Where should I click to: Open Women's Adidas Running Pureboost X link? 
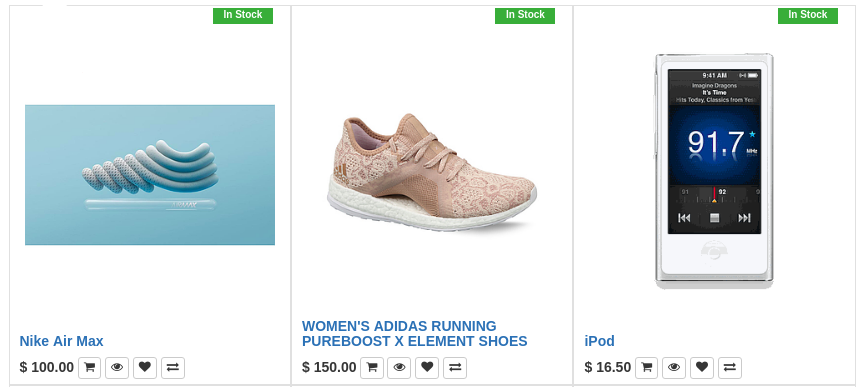(415, 333)
